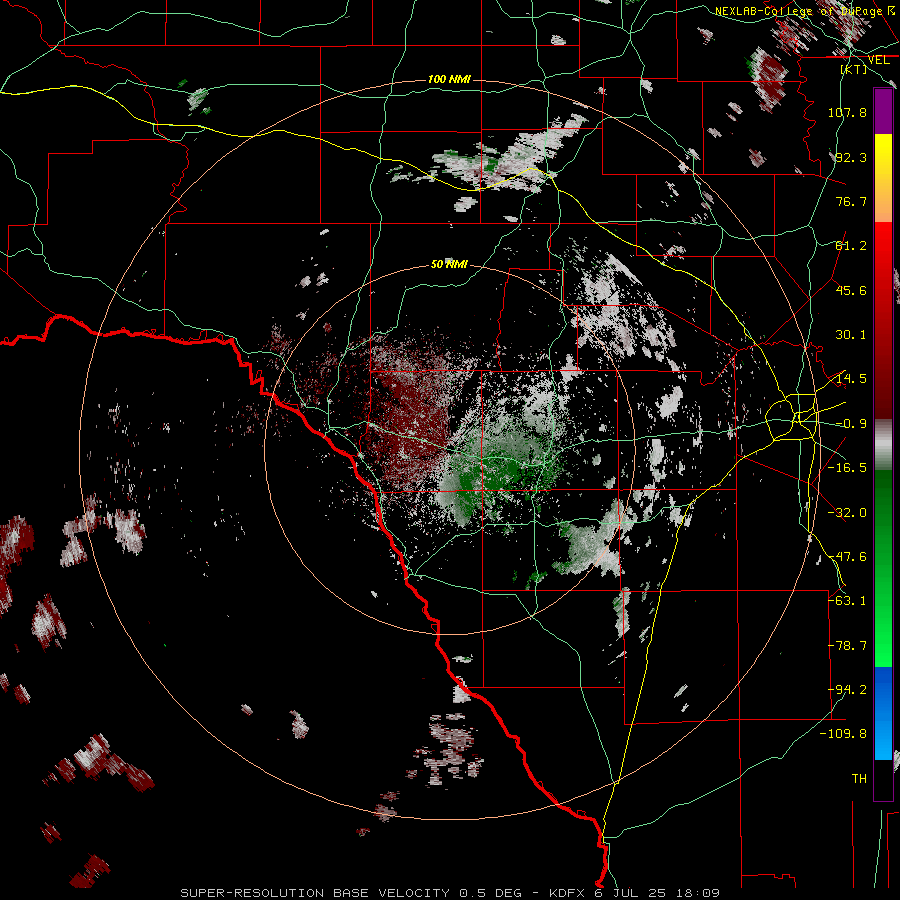Click the '45.6' scale value

click(851, 290)
